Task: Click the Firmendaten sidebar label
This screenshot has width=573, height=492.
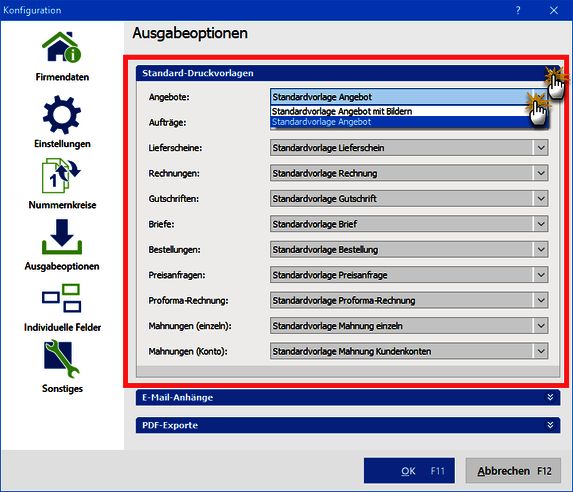Action: click(62, 77)
